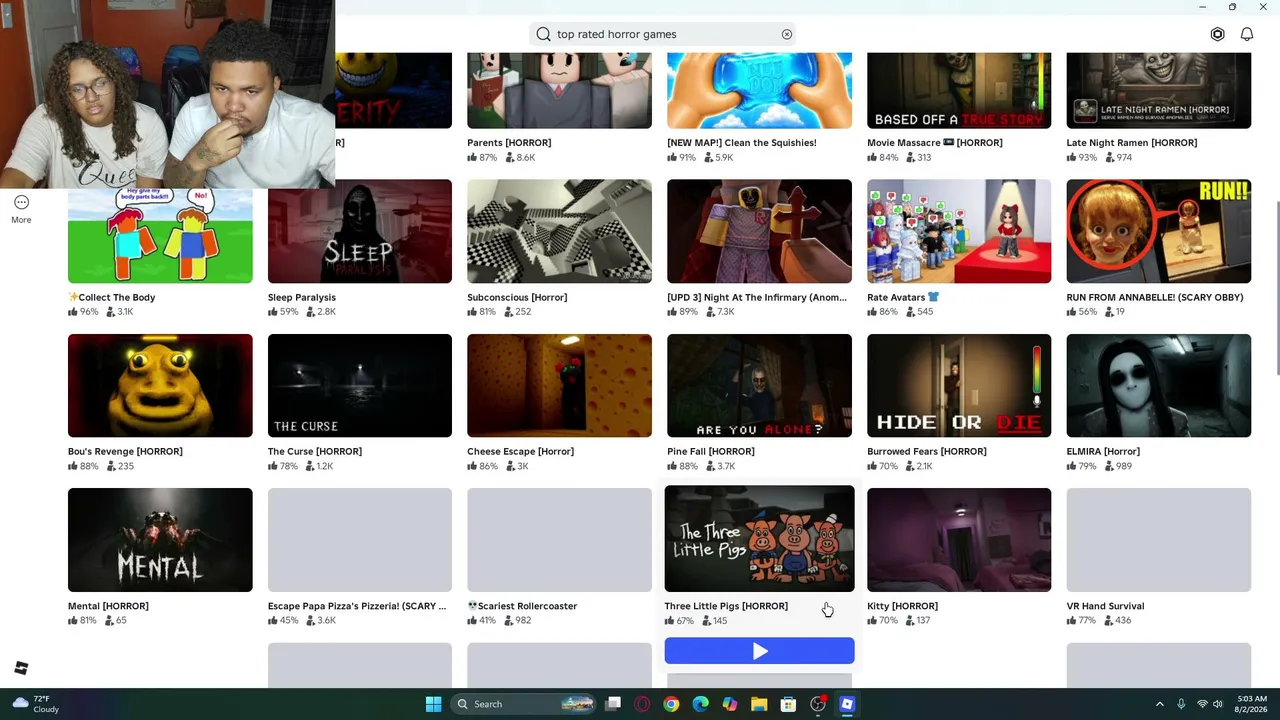Show hidden system tray icons
The image size is (1280, 720).
tap(1160, 704)
